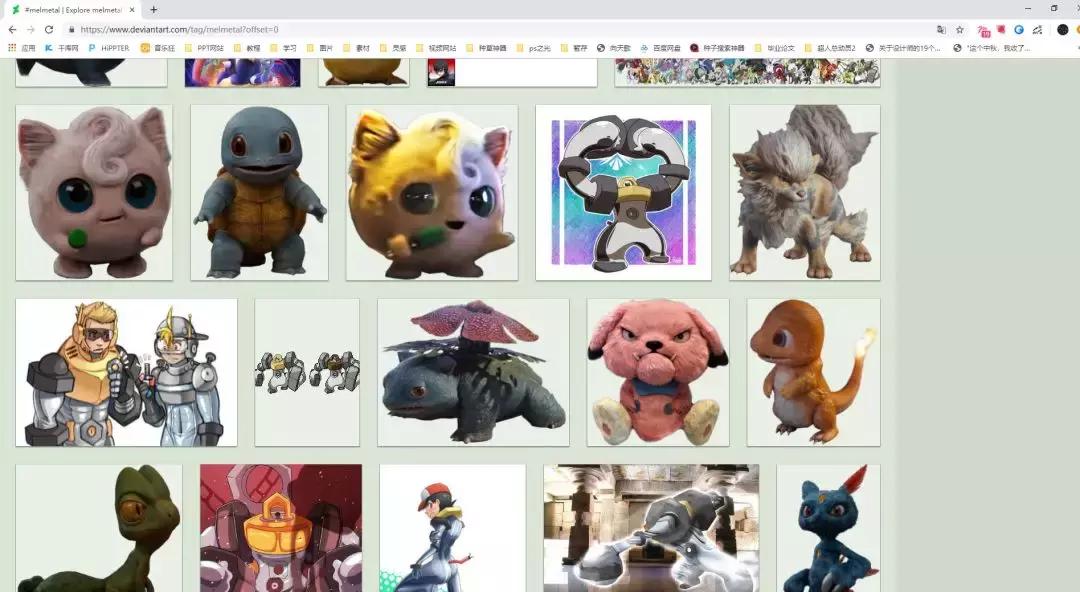
Task: Open the red extension with badge
Action: 984,30
